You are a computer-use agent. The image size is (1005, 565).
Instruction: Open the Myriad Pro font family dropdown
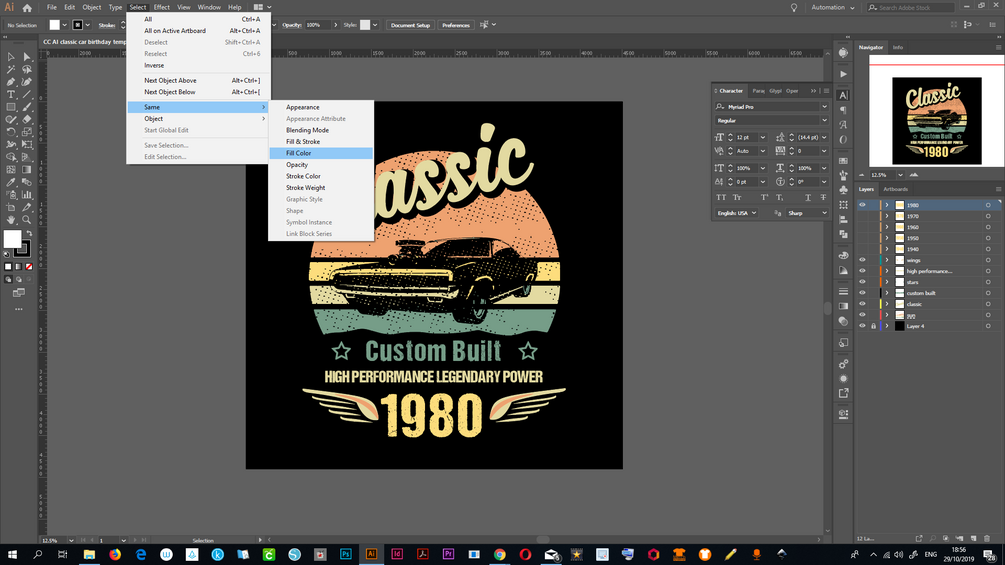pos(824,106)
